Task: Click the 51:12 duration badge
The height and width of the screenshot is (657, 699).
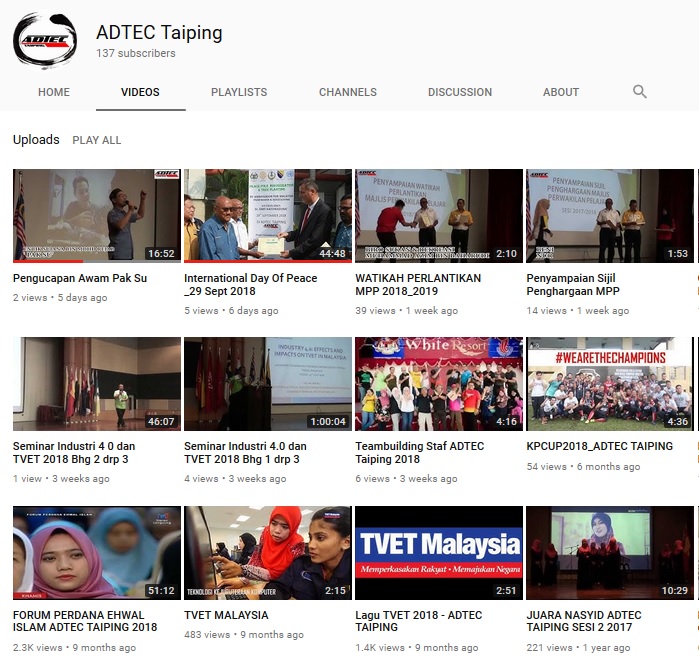Action: [161, 590]
